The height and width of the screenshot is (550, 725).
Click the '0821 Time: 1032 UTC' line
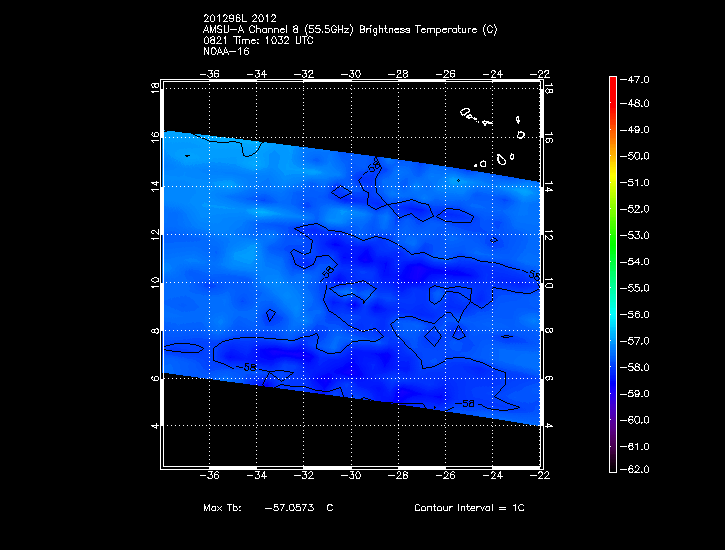[258, 41]
